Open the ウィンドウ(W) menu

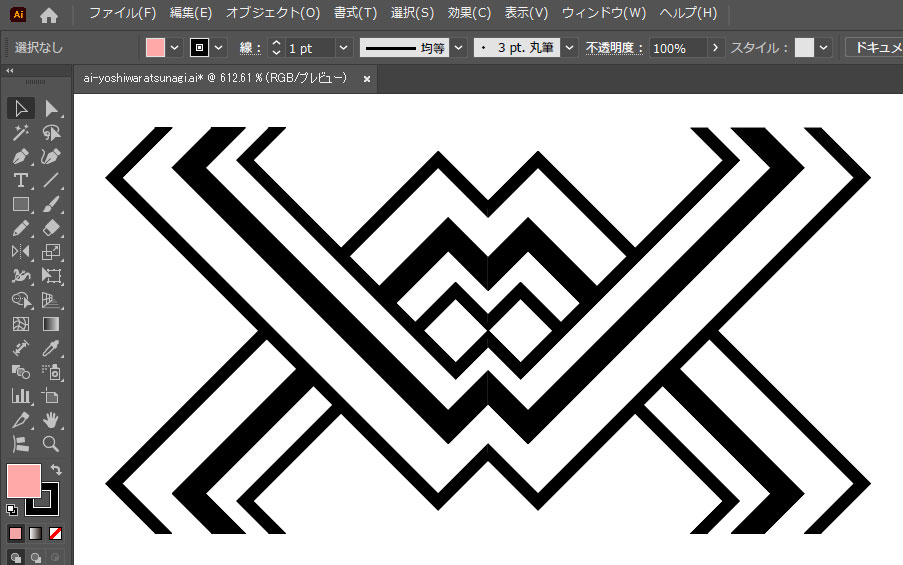coord(603,14)
